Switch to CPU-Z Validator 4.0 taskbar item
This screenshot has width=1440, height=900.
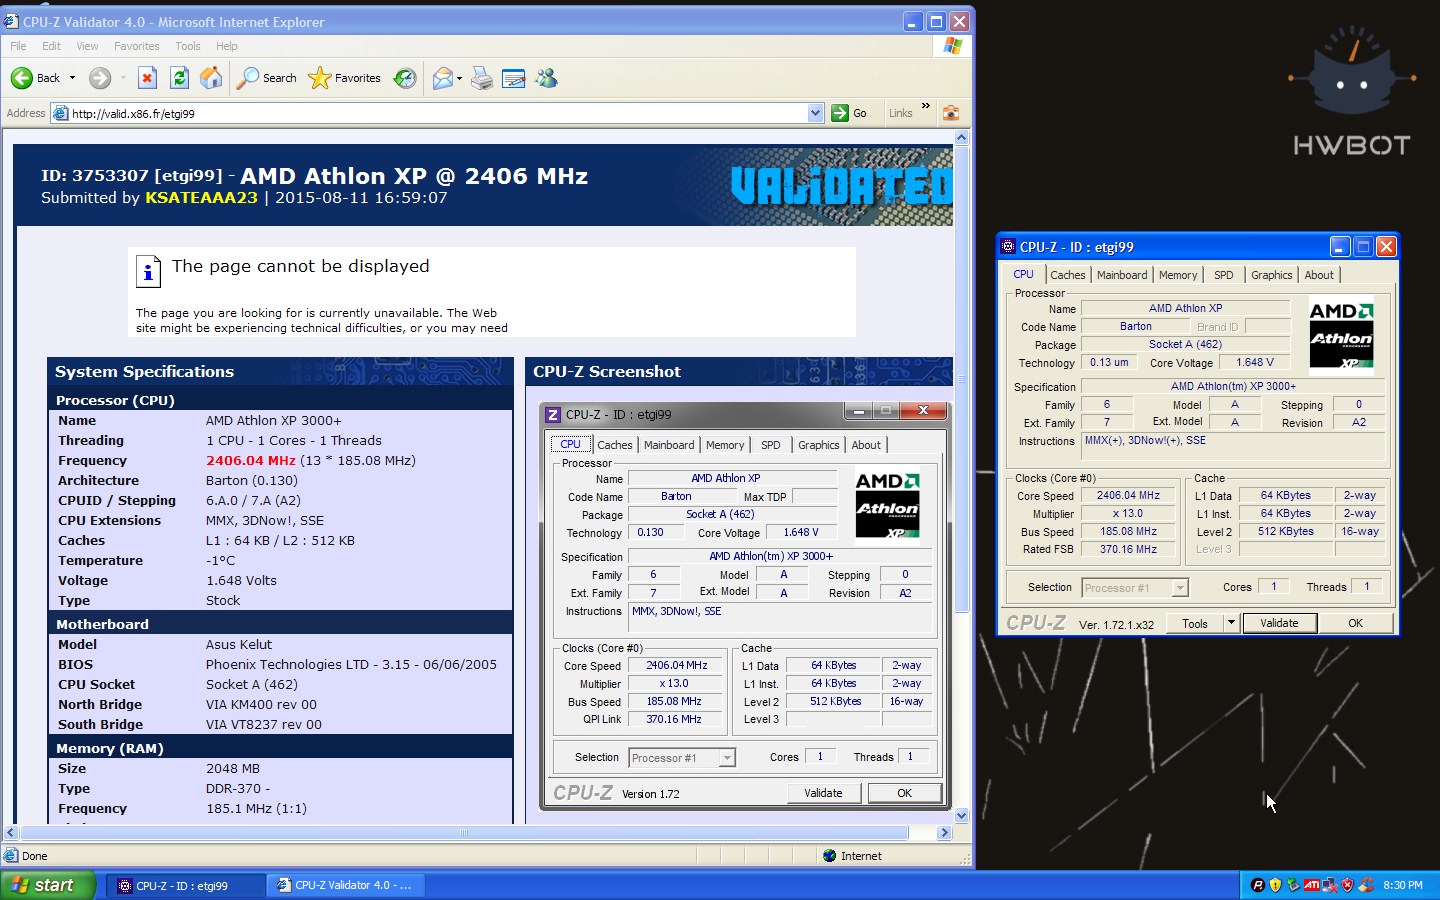click(x=345, y=885)
